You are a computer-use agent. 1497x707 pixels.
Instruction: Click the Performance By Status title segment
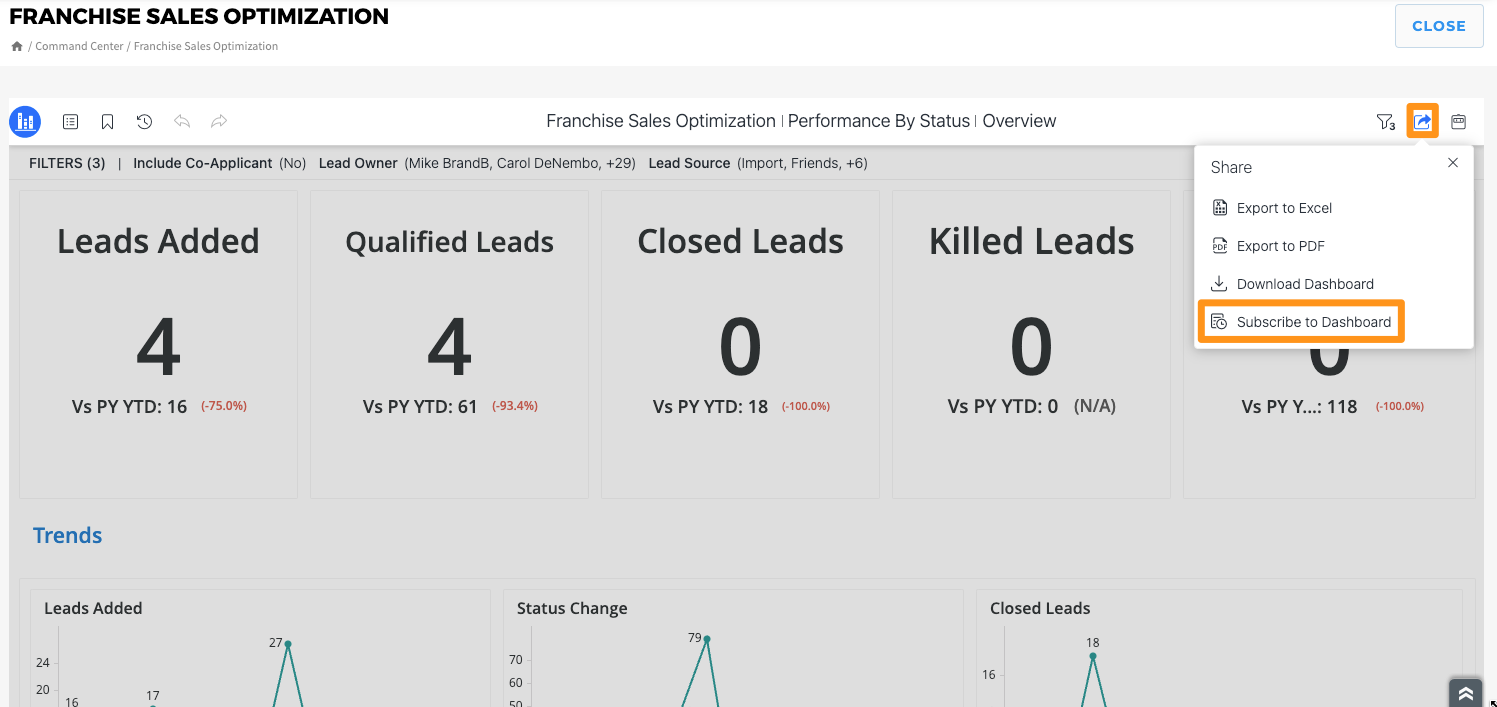pos(879,121)
